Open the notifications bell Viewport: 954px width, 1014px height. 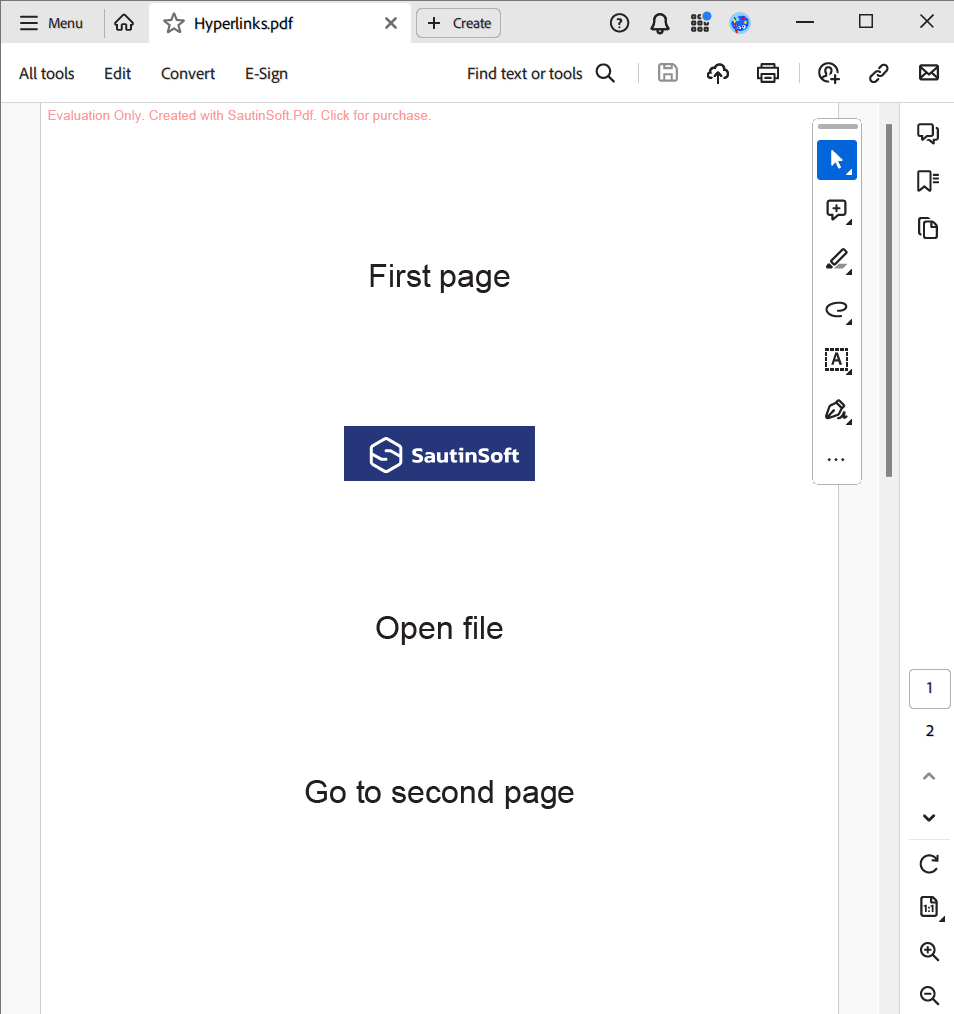coord(660,23)
